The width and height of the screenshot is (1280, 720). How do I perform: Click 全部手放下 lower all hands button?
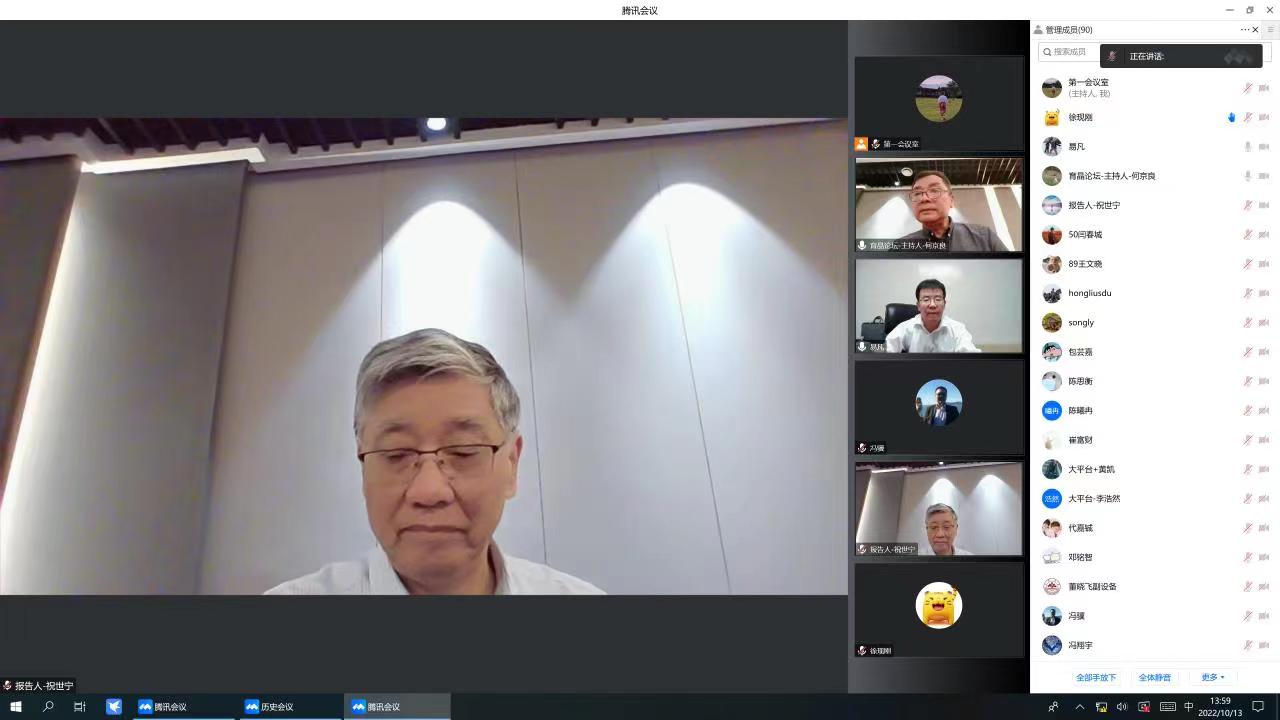(1096, 678)
